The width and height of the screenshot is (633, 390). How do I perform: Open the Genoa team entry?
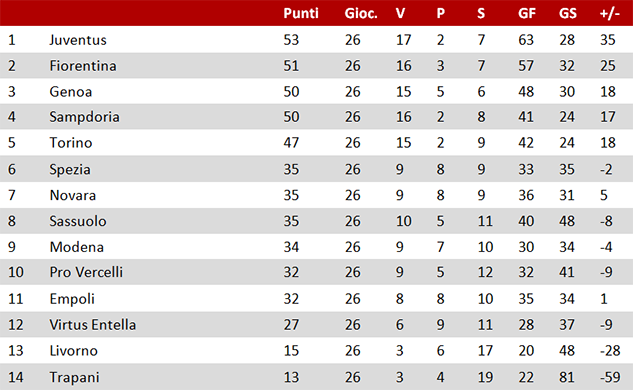click(71, 92)
